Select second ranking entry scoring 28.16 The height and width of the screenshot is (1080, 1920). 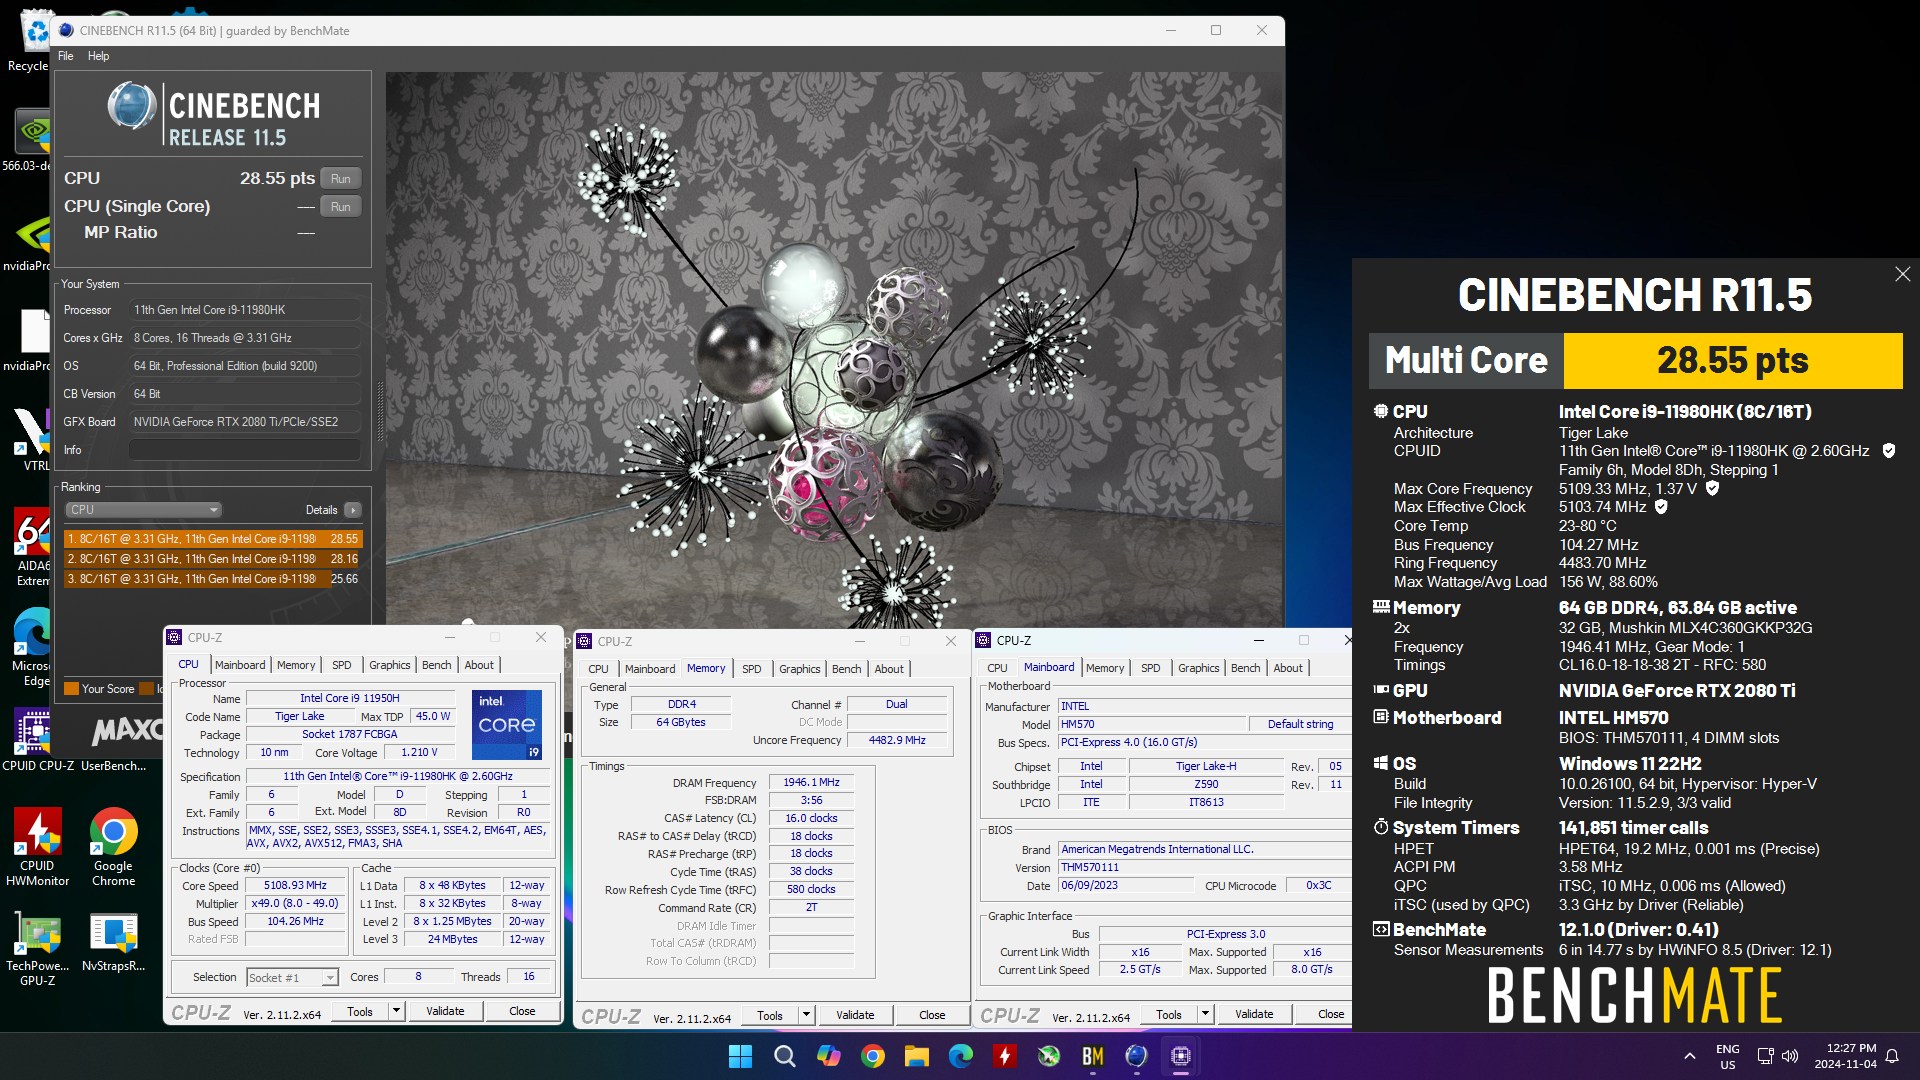coord(213,559)
